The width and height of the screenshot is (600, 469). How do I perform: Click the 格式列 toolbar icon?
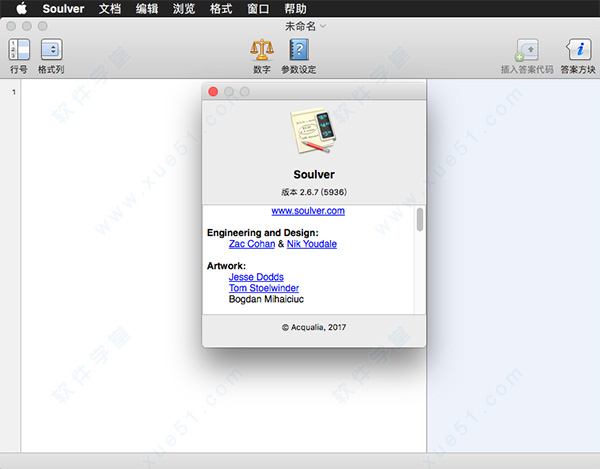[51, 50]
